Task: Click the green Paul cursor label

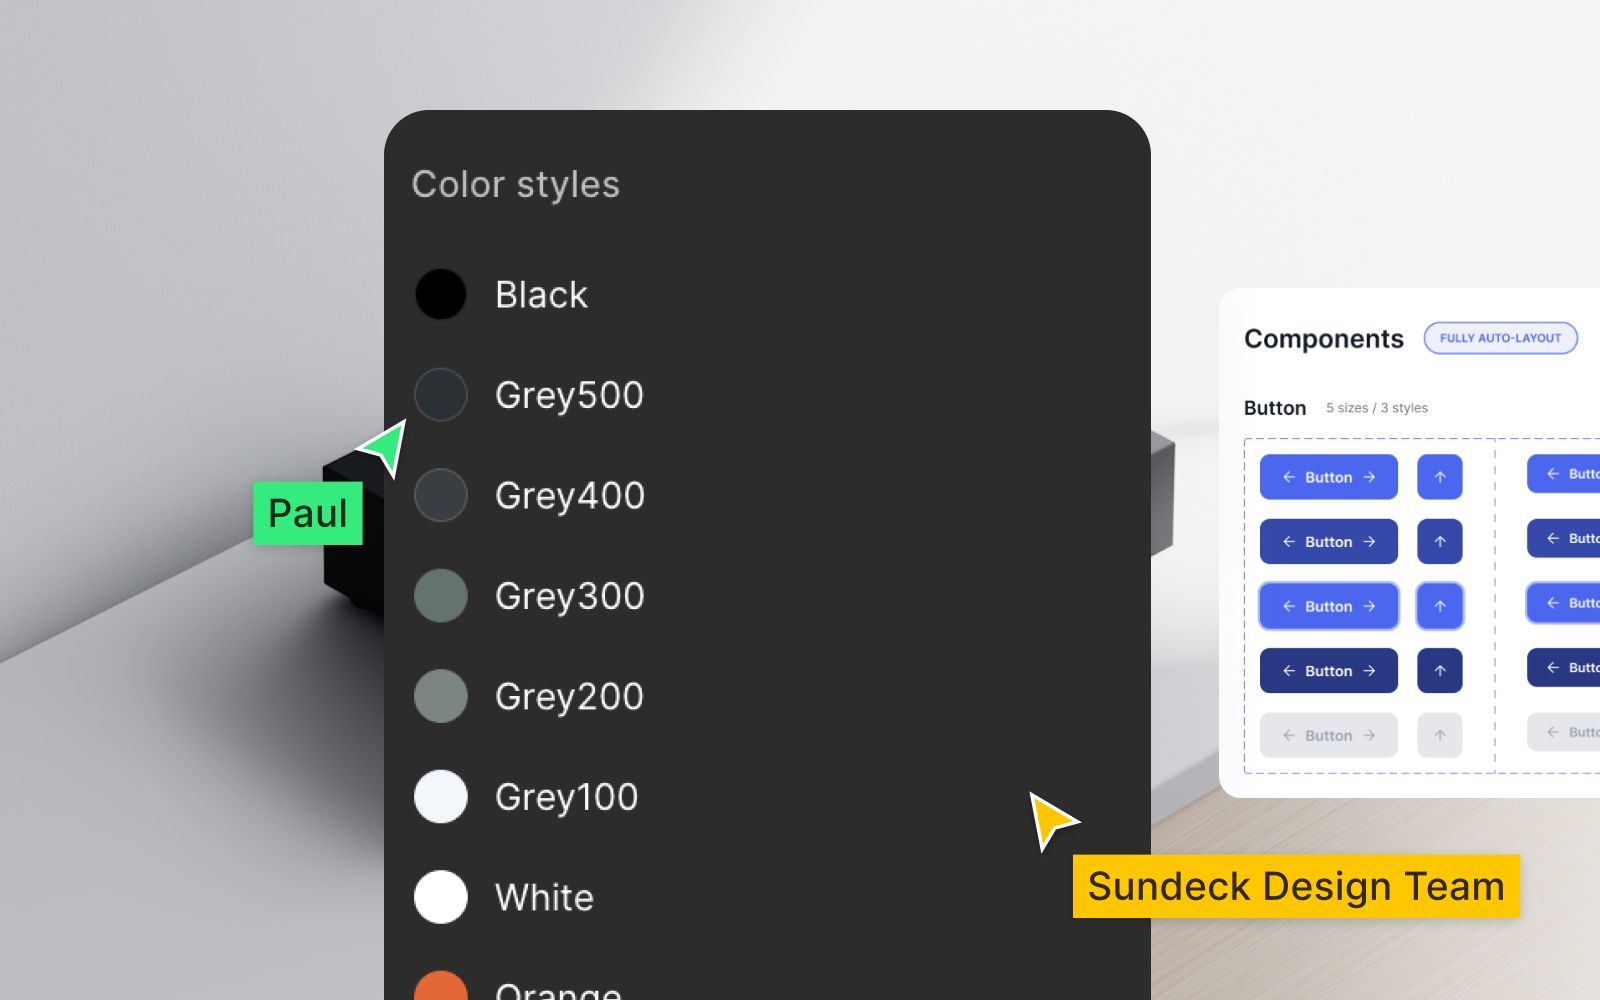Action: click(x=308, y=513)
